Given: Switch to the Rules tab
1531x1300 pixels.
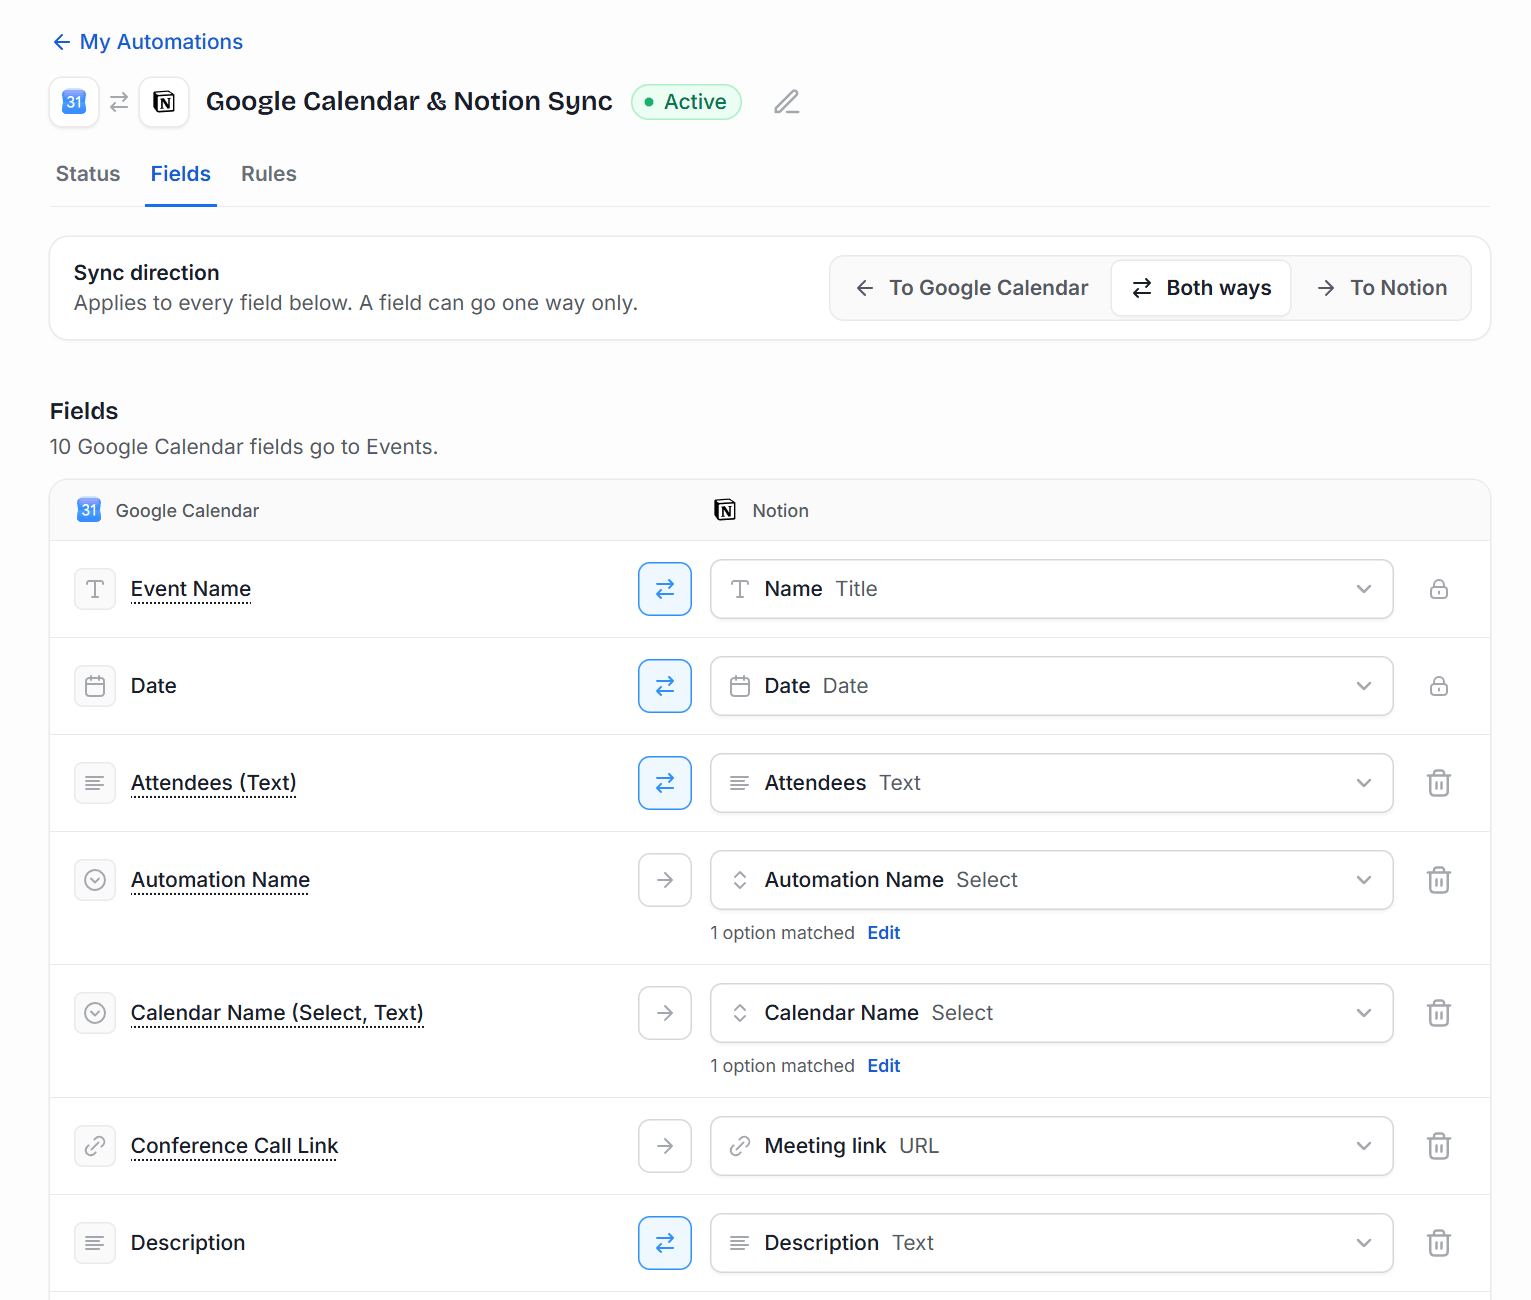Looking at the screenshot, I should tap(269, 174).
